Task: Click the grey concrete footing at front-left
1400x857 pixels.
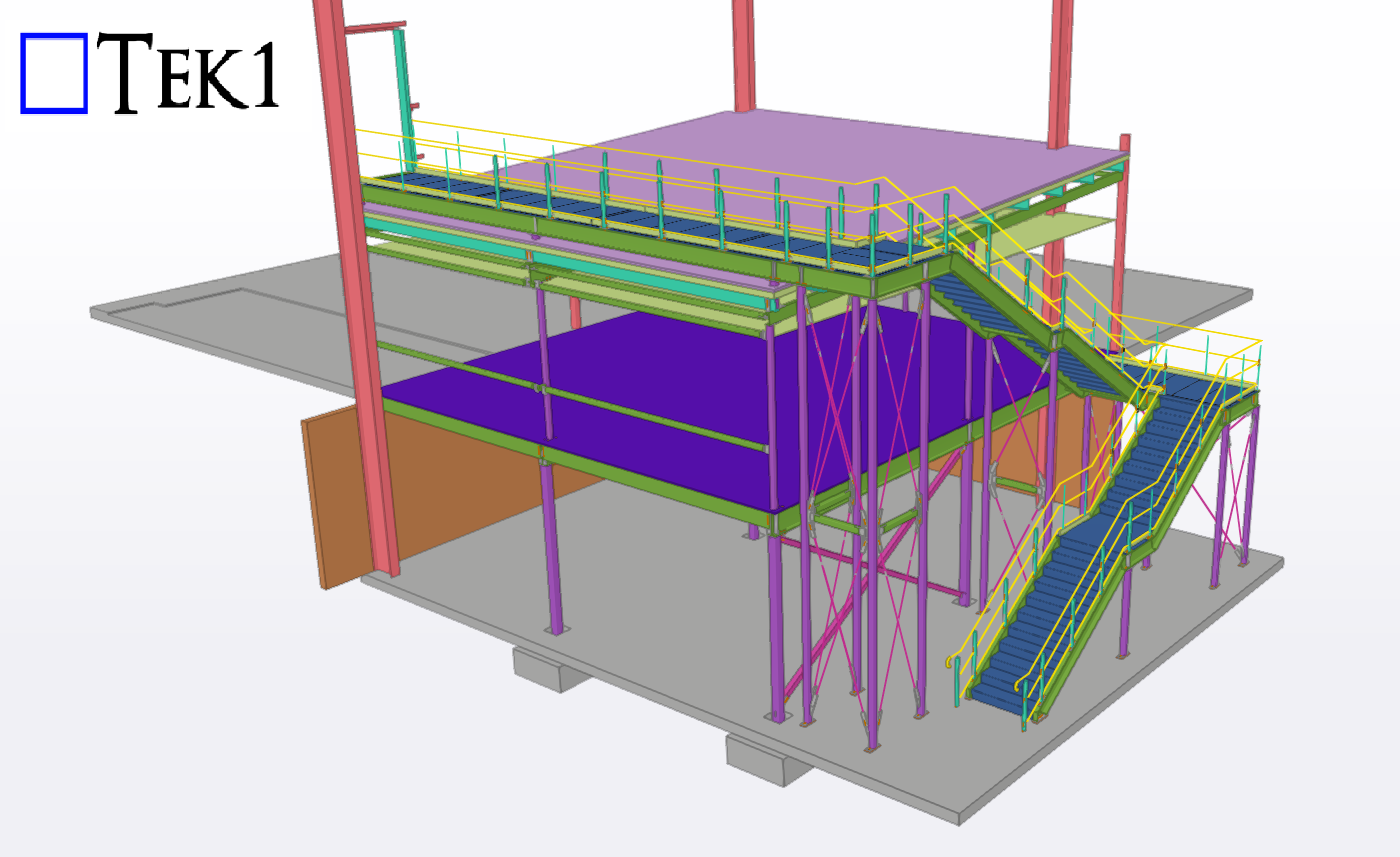Action: 550,667
